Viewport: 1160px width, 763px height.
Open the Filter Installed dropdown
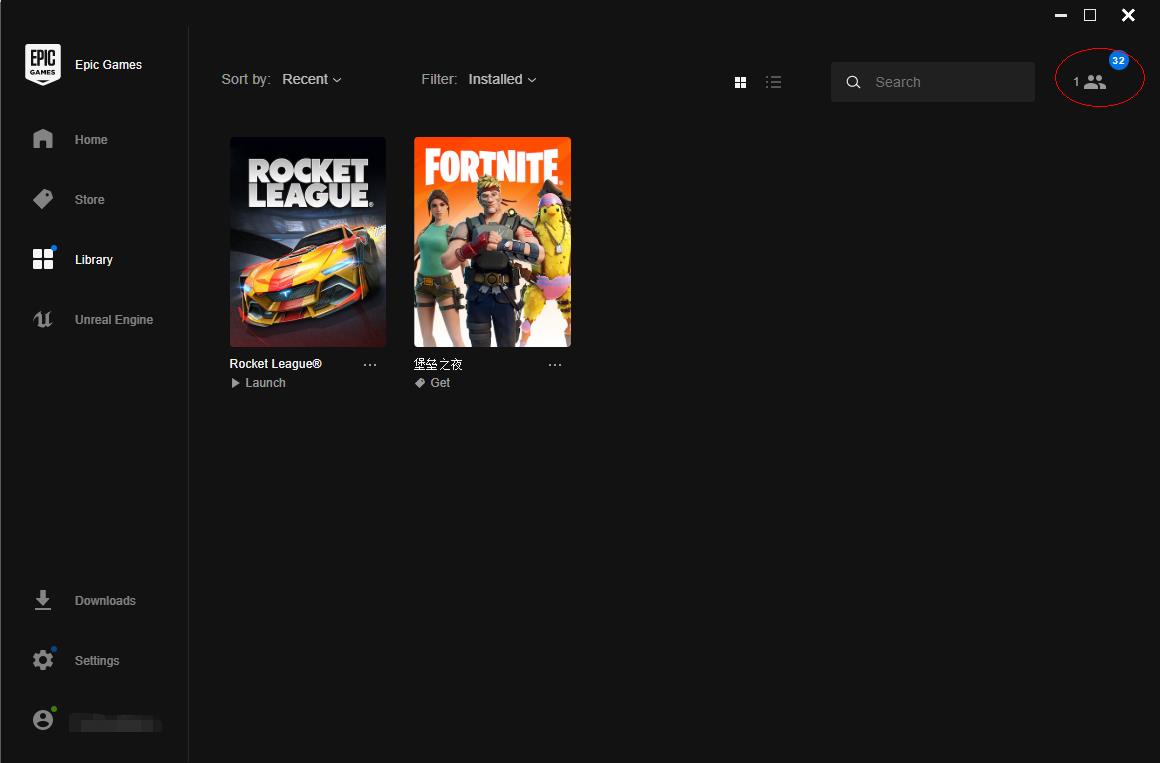pyautogui.click(x=502, y=79)
